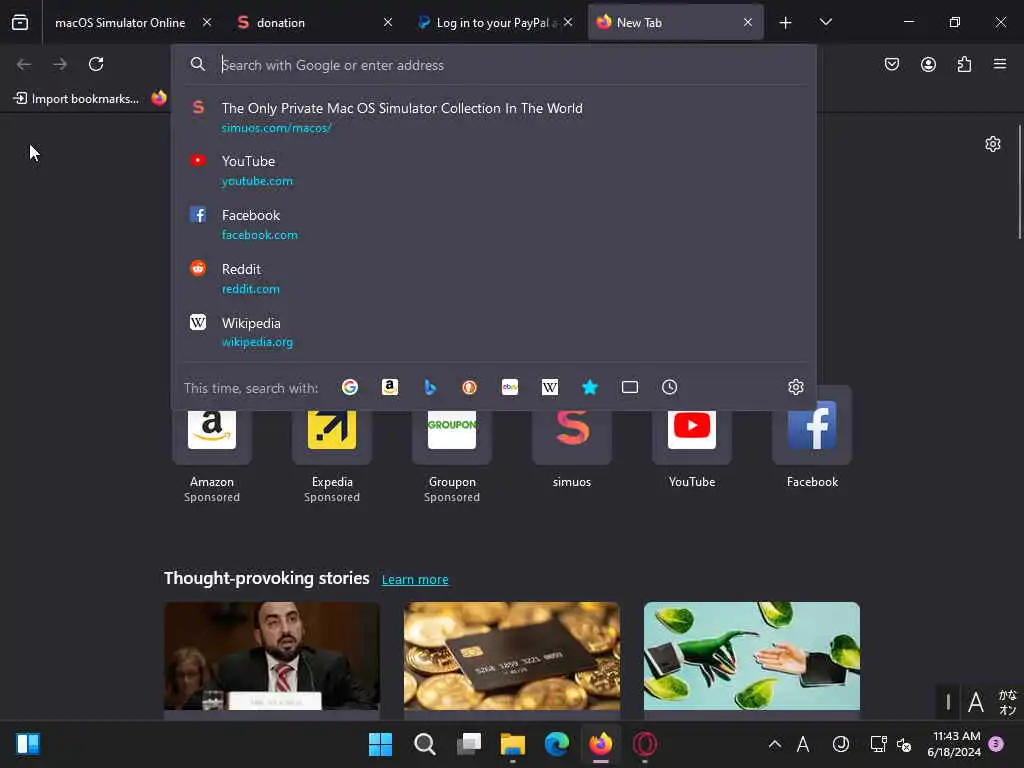The image size is (1024, 768).
Task: Choose the YouTube suggestion
Action: pyautogui.click(x=494, y=170)
